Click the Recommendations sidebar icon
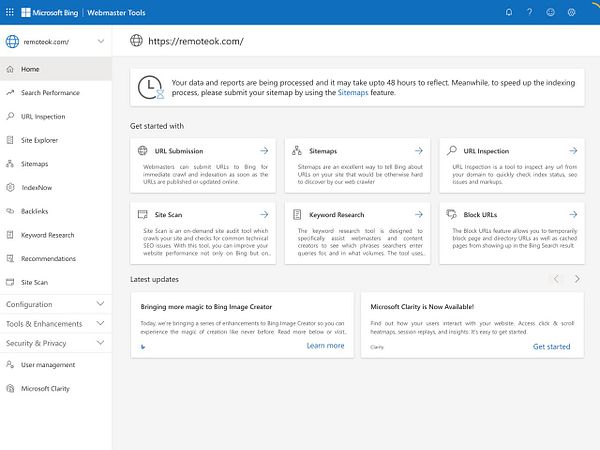The height and width of the screenshot is (450, 600). tap(10, 258)
